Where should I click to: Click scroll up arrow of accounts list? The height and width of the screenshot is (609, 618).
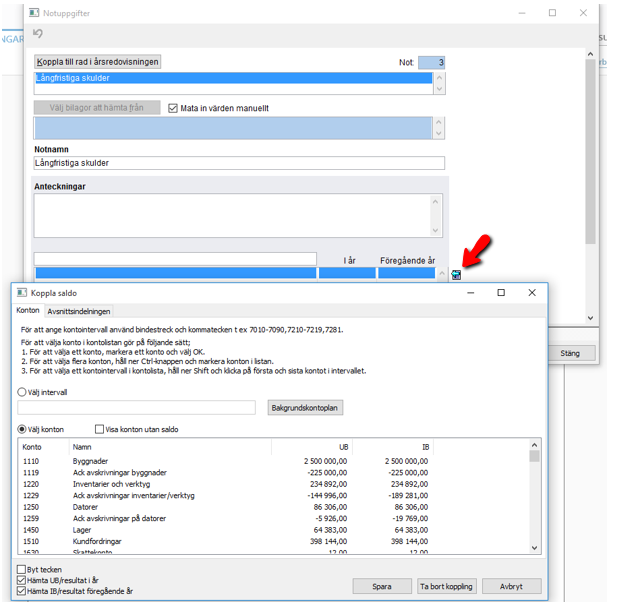(534, 445)
